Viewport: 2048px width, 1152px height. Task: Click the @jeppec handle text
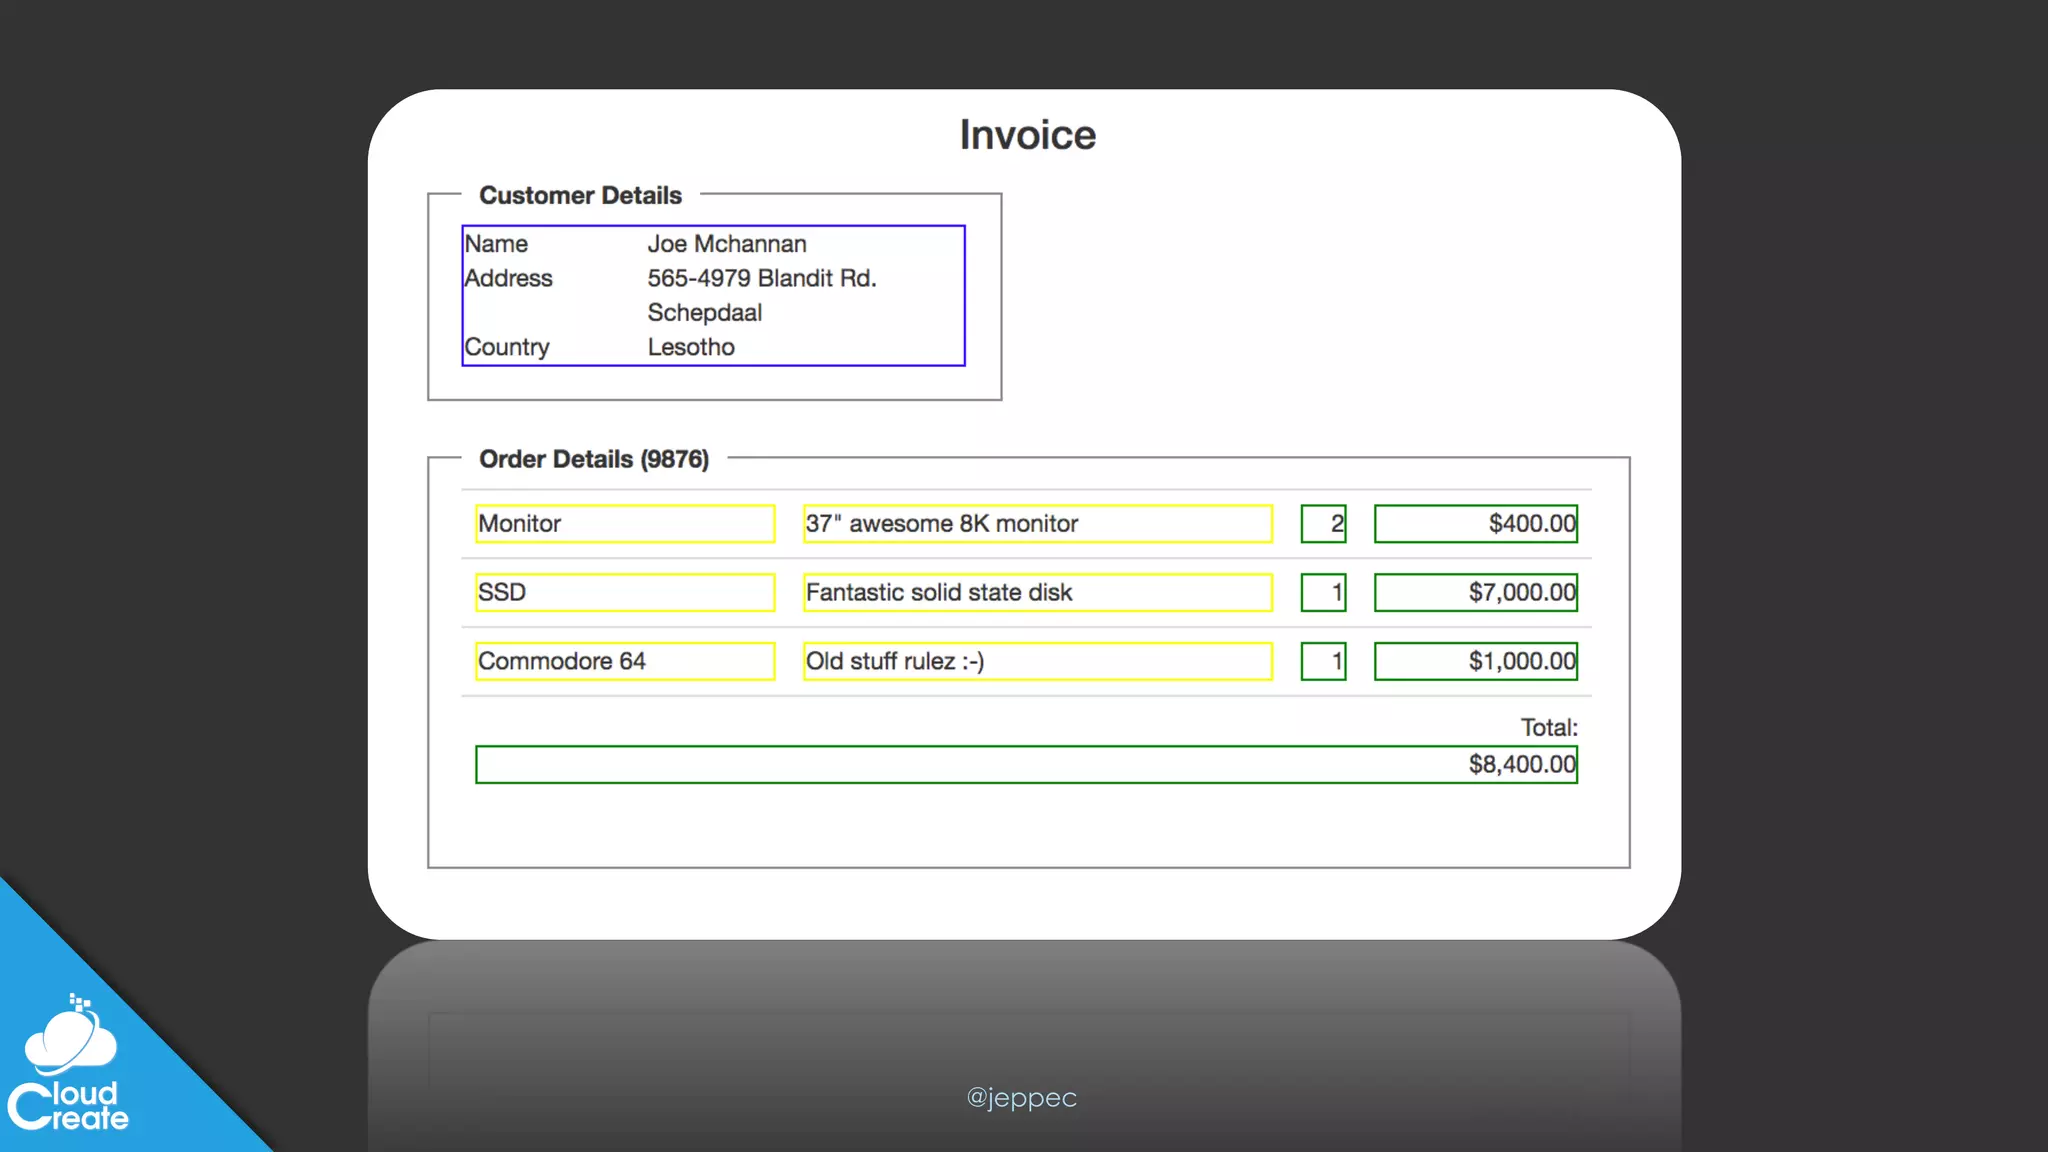(1021, 1098)
